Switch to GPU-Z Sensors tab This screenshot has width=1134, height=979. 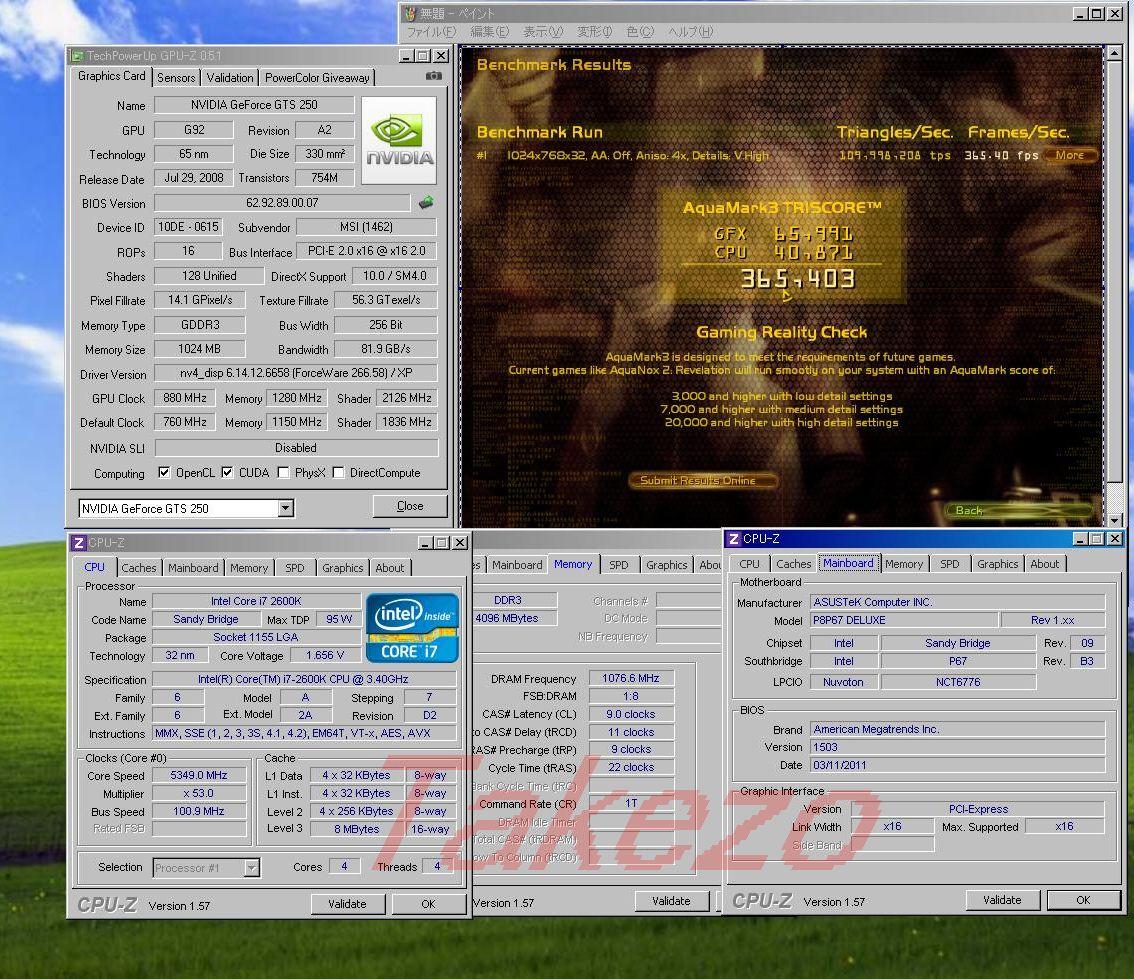click(176, 77)
